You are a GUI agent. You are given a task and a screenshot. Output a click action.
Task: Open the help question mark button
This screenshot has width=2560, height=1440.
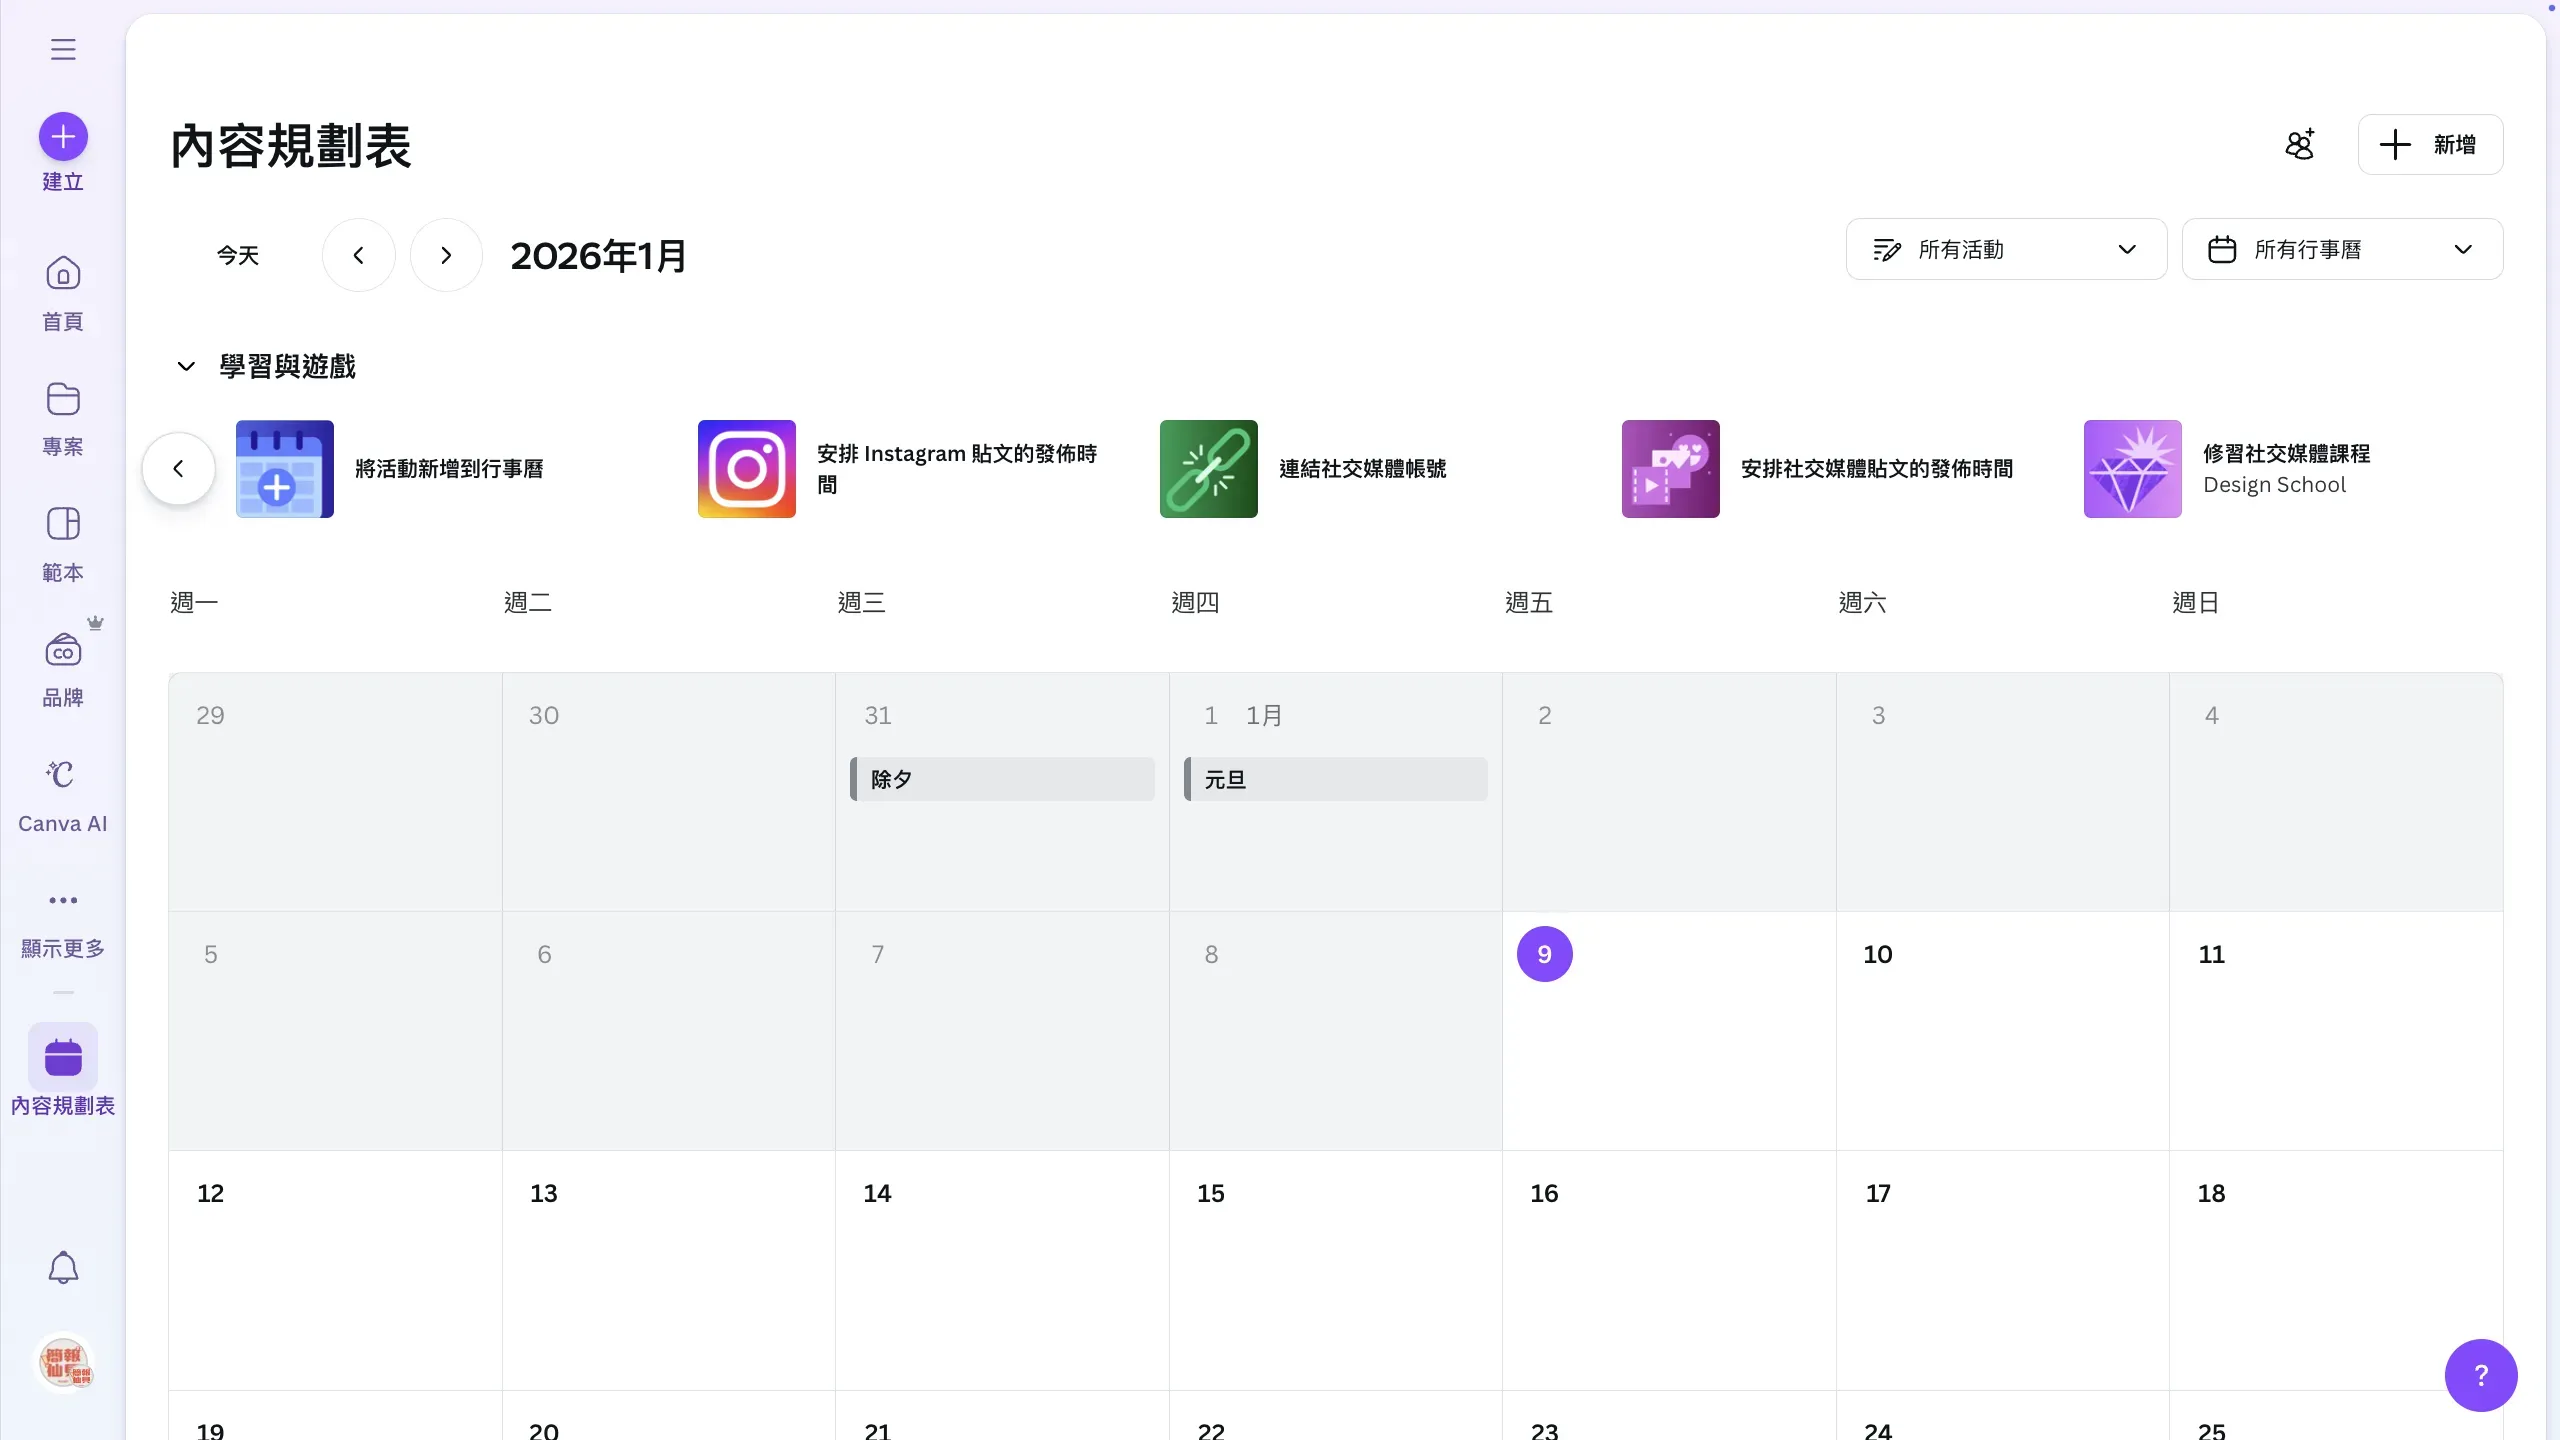click(x=2480, y=1375)
